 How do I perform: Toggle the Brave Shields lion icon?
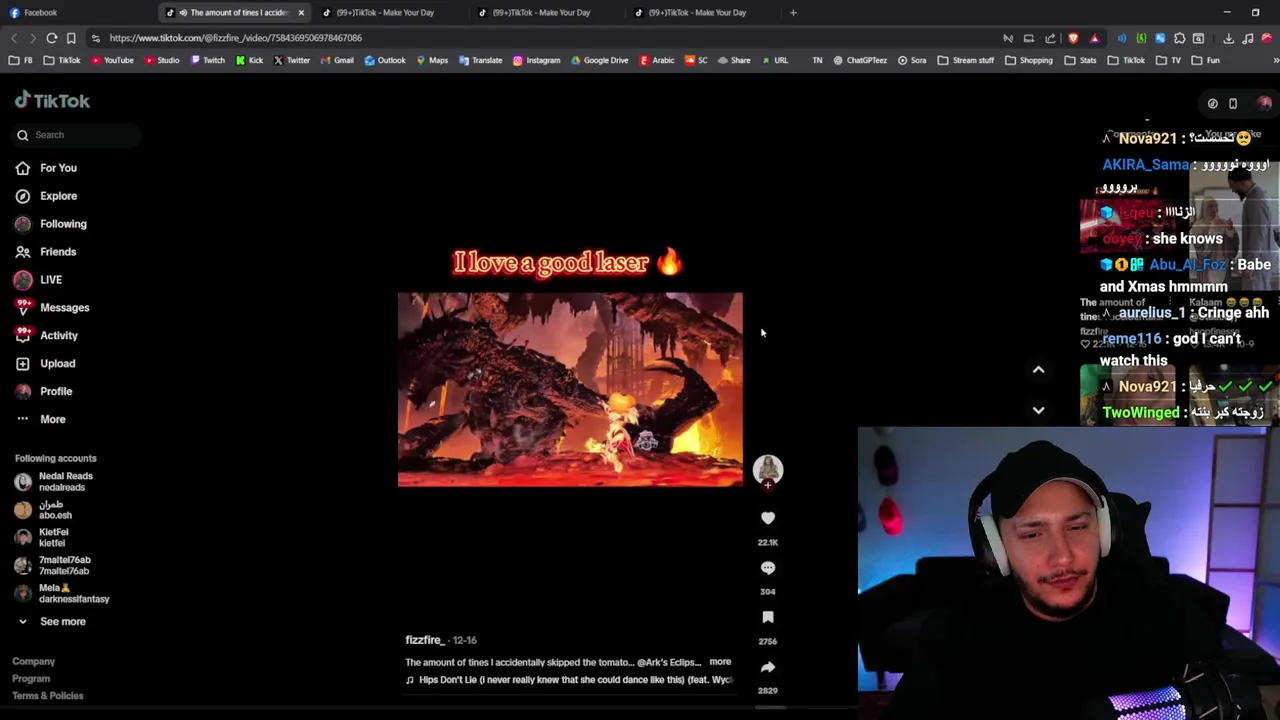click(1073, 38)
